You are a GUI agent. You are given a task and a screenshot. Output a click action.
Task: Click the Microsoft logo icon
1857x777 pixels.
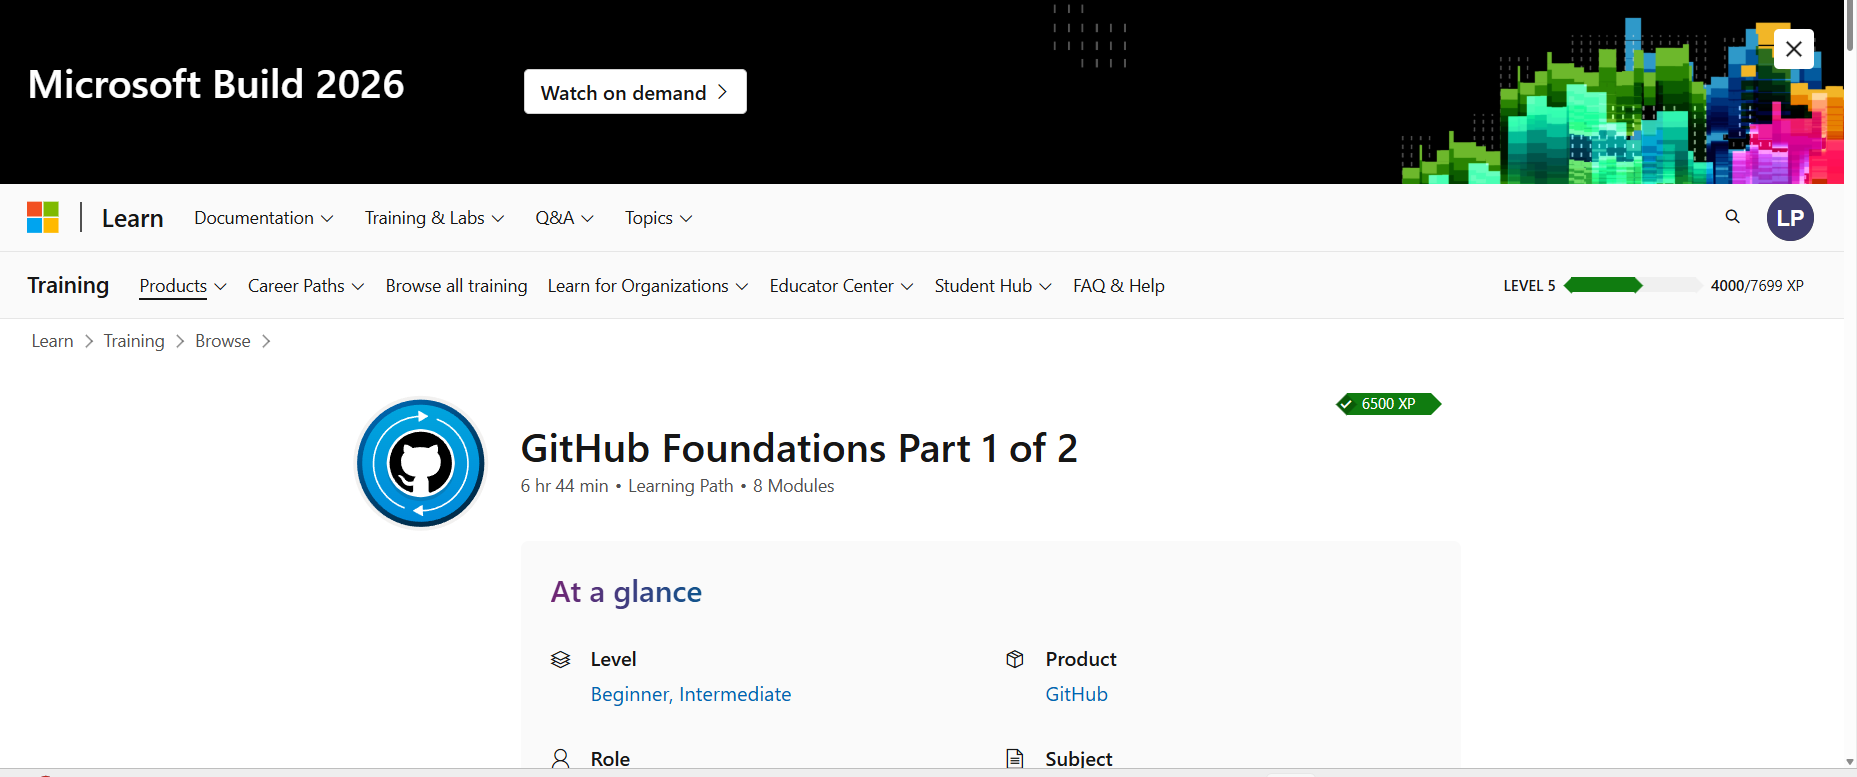(x=43, y=217)
